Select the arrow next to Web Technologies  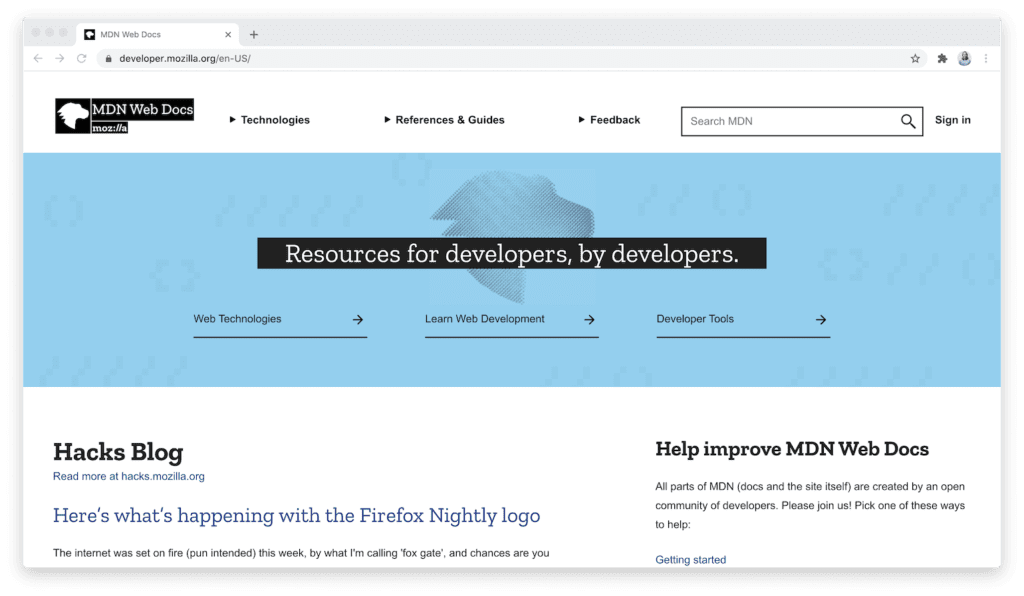pos(357,319)
